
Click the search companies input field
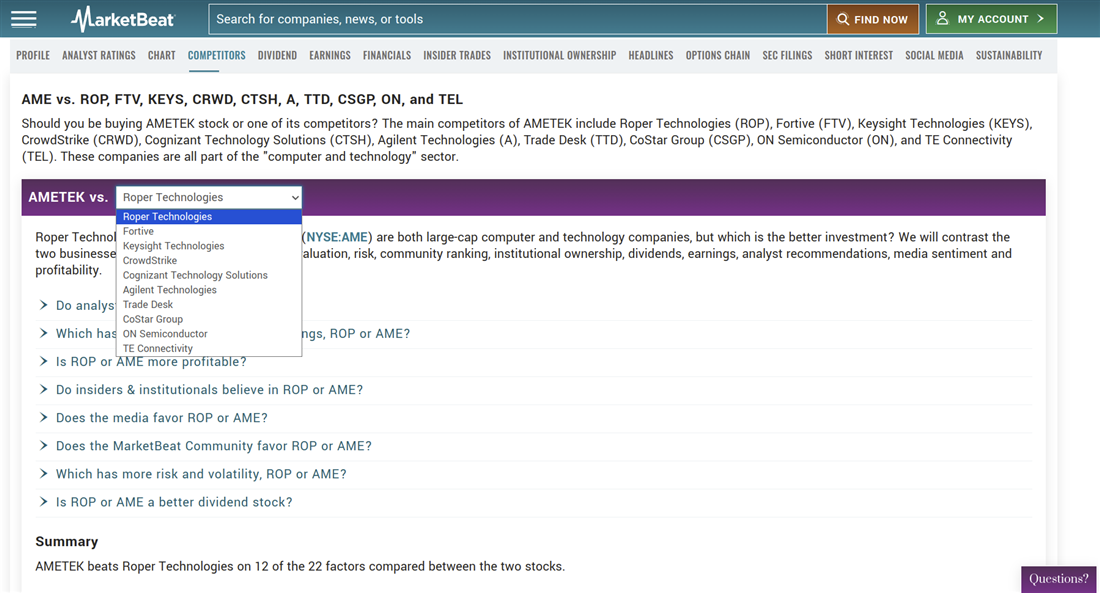coord(517,19)
